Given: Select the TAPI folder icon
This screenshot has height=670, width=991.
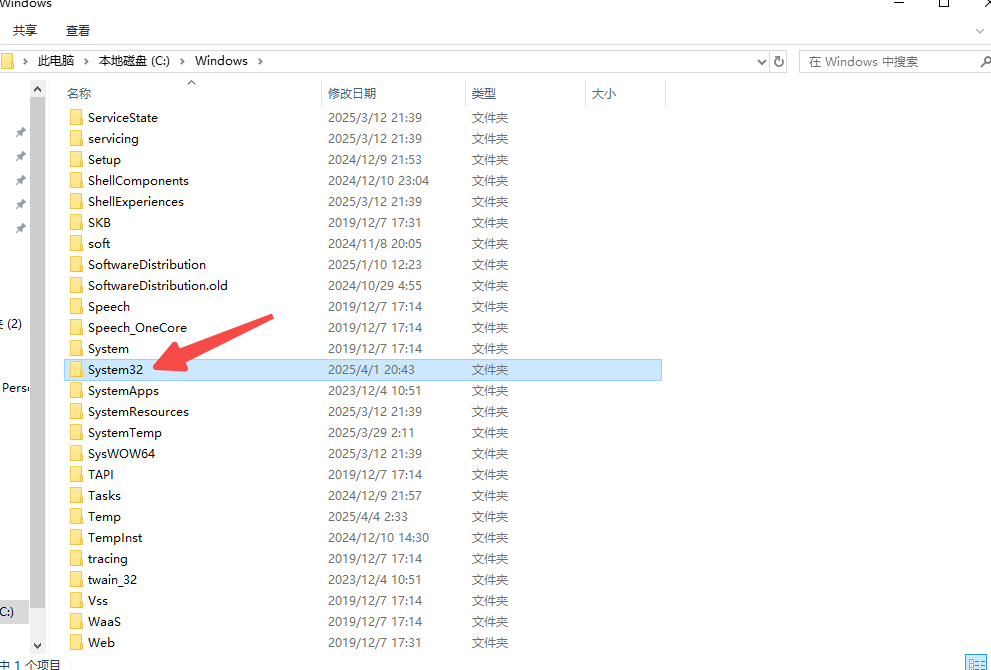Looking at the screenshot, I should coord(76,475).
